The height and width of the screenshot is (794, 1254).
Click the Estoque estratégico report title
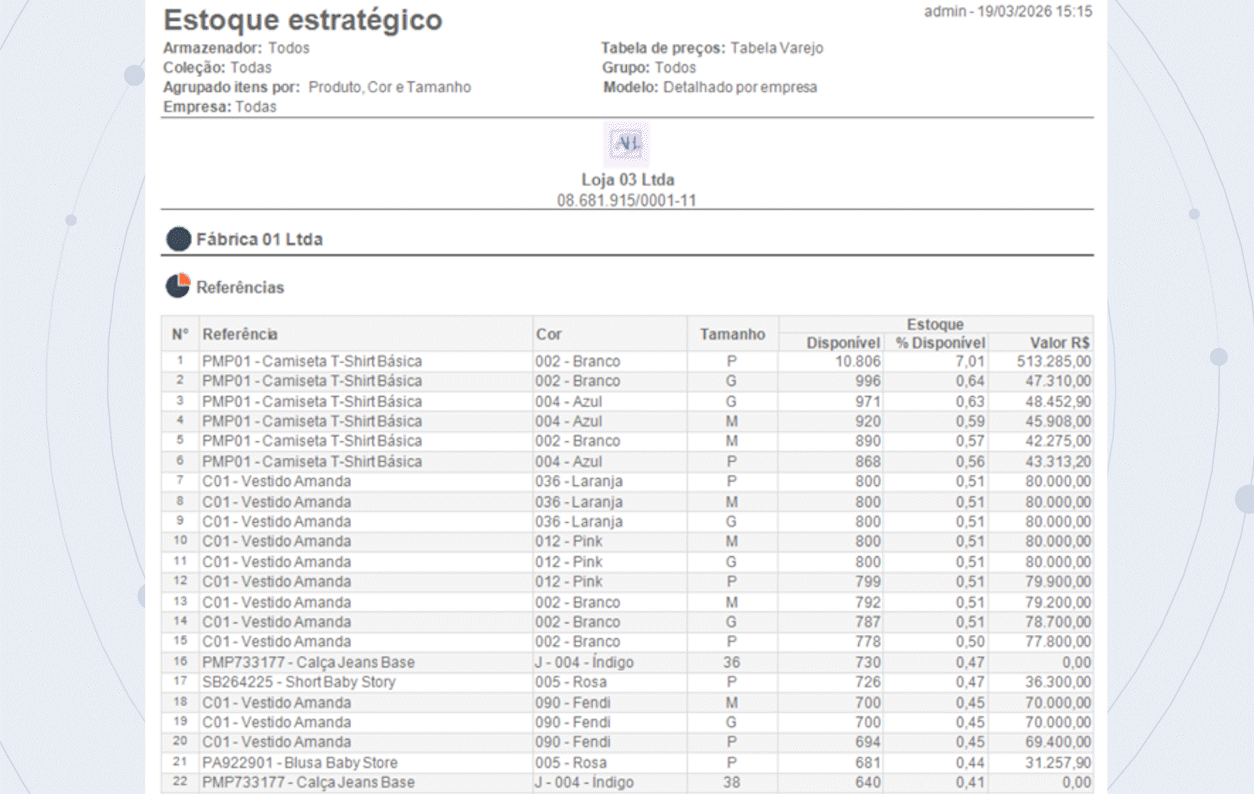(302, 20)
